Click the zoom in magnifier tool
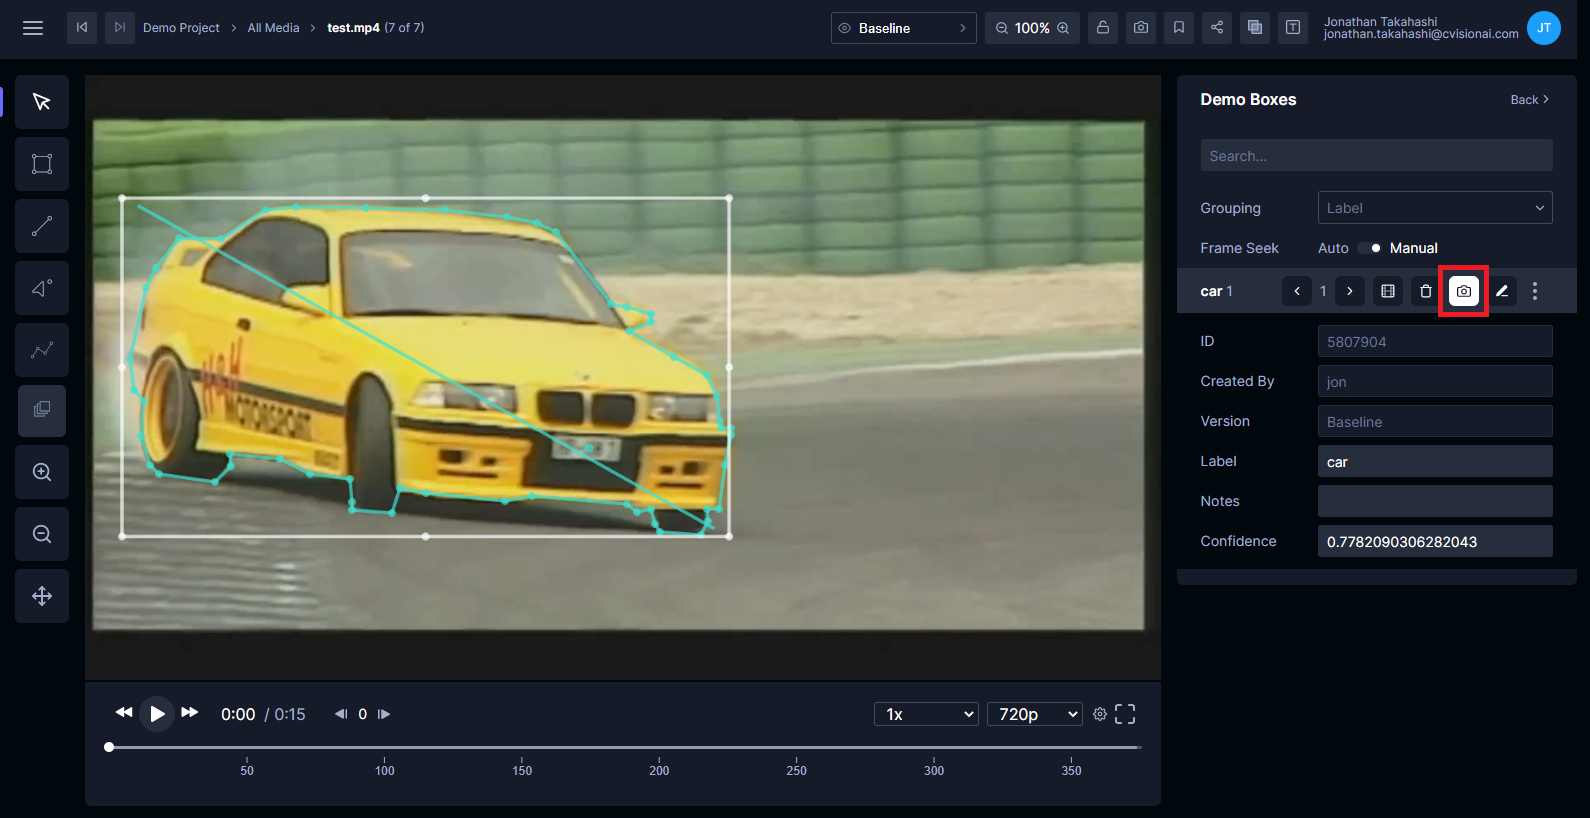Image resolution: width=1590 pixels, height=818 pixels. coord(42,472)
